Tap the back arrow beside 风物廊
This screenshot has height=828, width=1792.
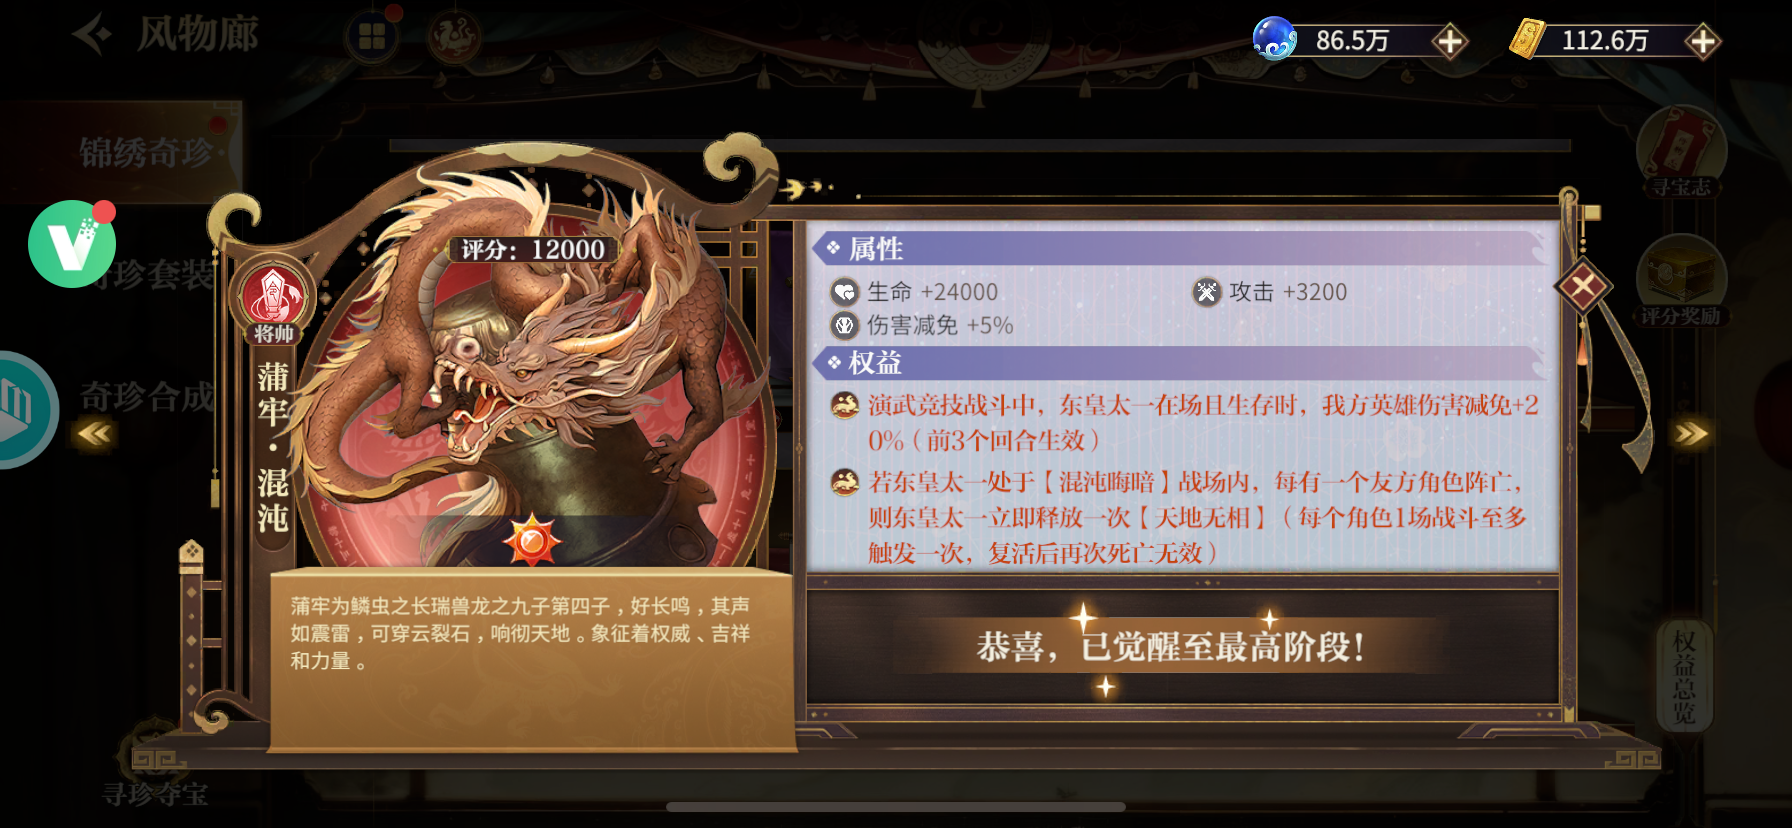[93, 35]
